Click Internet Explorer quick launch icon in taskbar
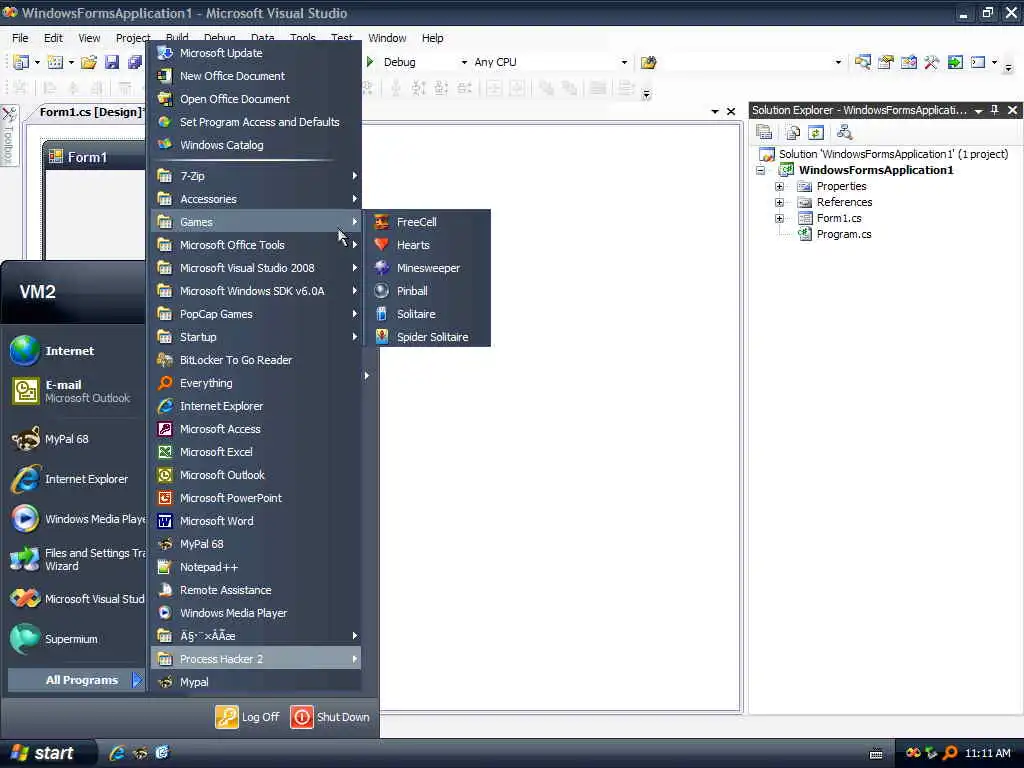The image size is (1024, 768). tap(117, 753)
